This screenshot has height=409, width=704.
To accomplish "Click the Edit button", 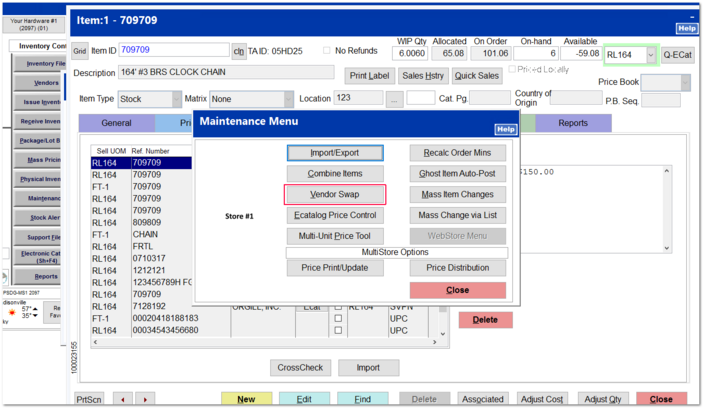I will pos(304,399).
